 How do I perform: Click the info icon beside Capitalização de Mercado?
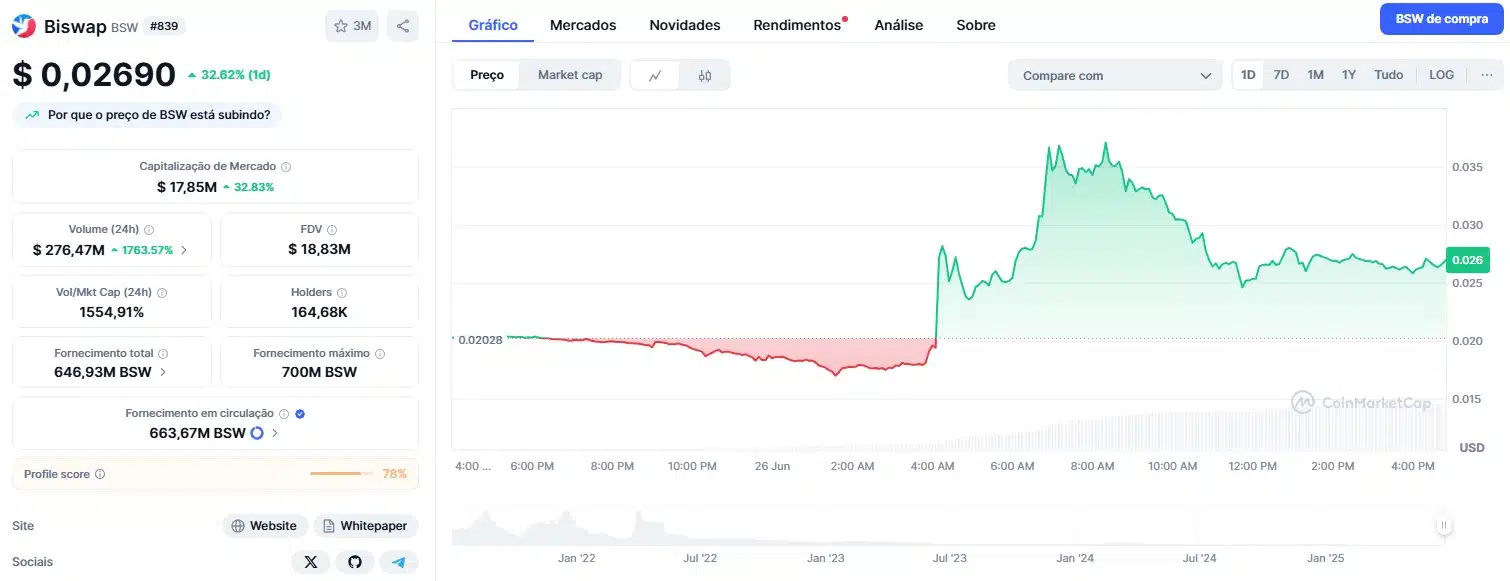tap(288, 166)
